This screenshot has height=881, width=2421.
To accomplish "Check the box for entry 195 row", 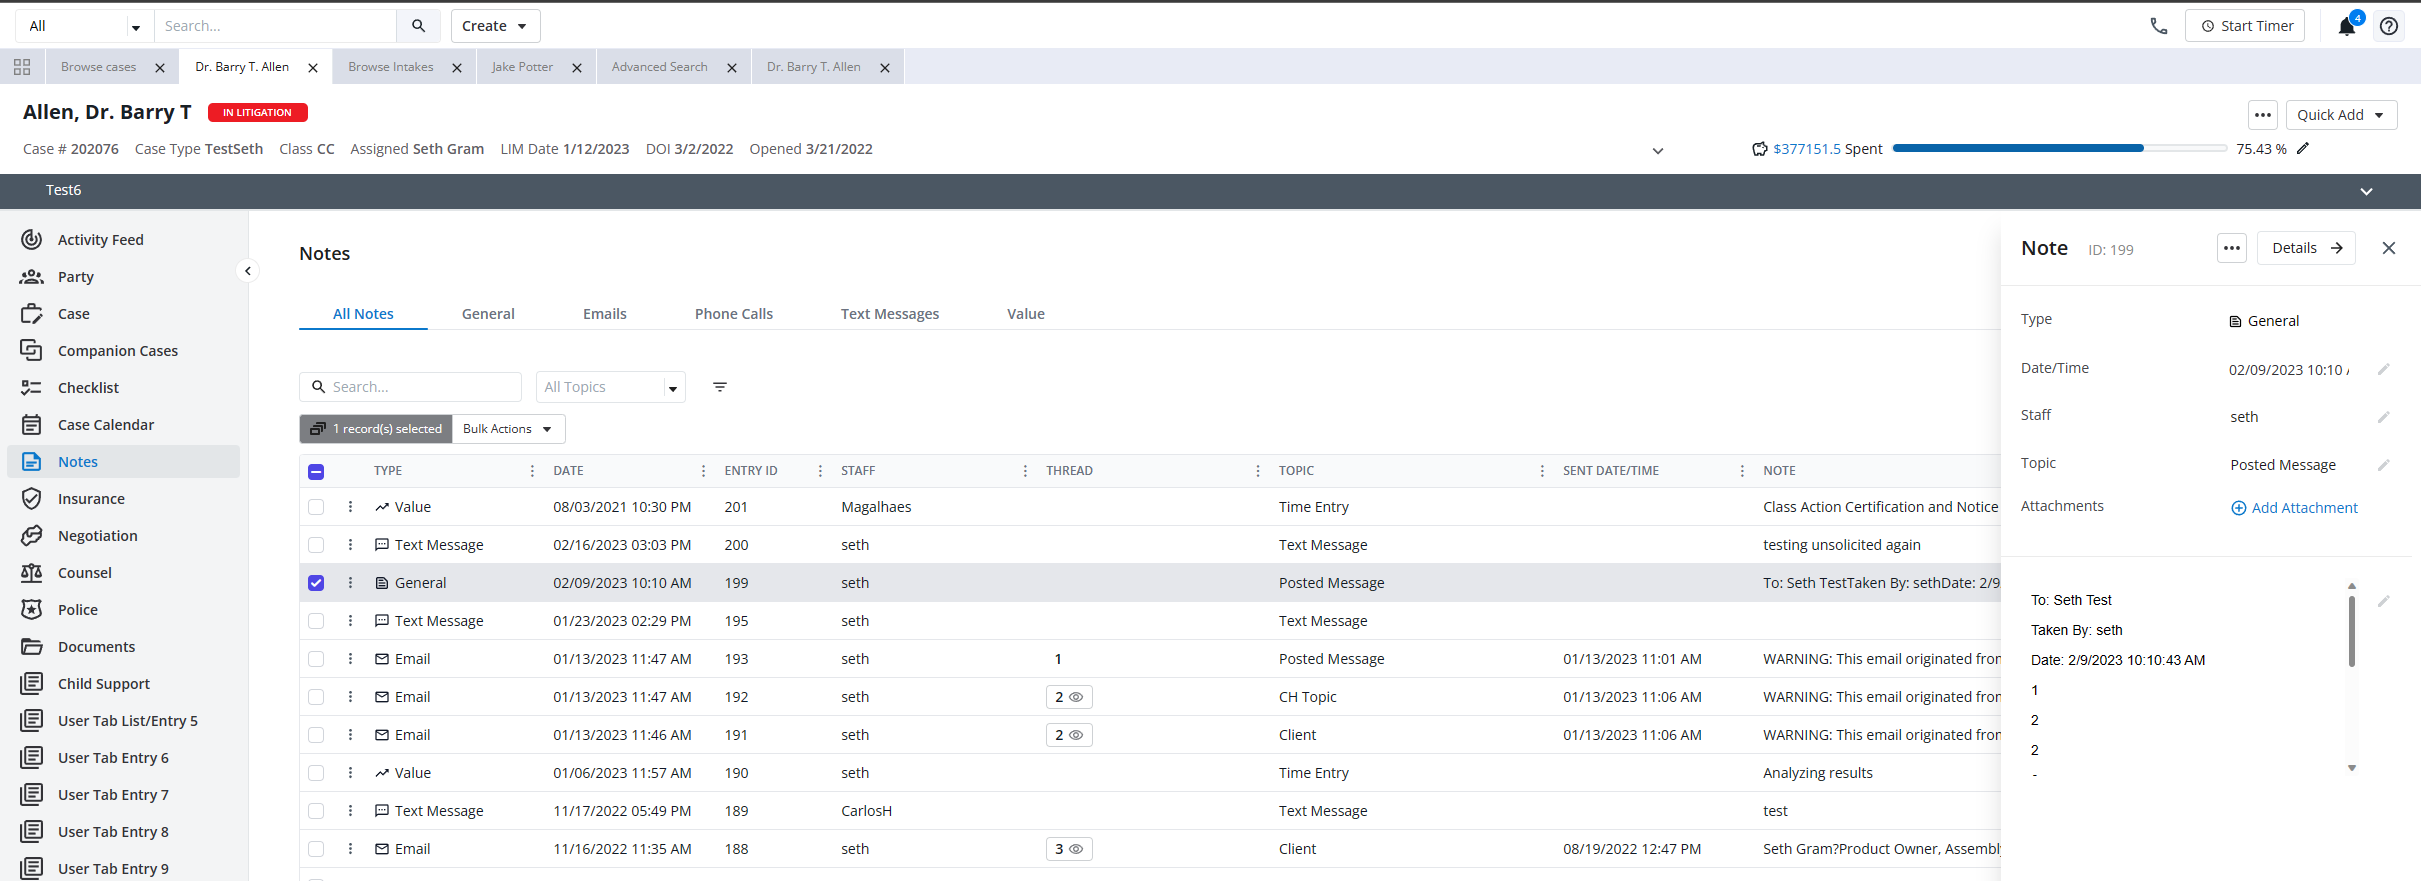I will click(x=316, y=621).
